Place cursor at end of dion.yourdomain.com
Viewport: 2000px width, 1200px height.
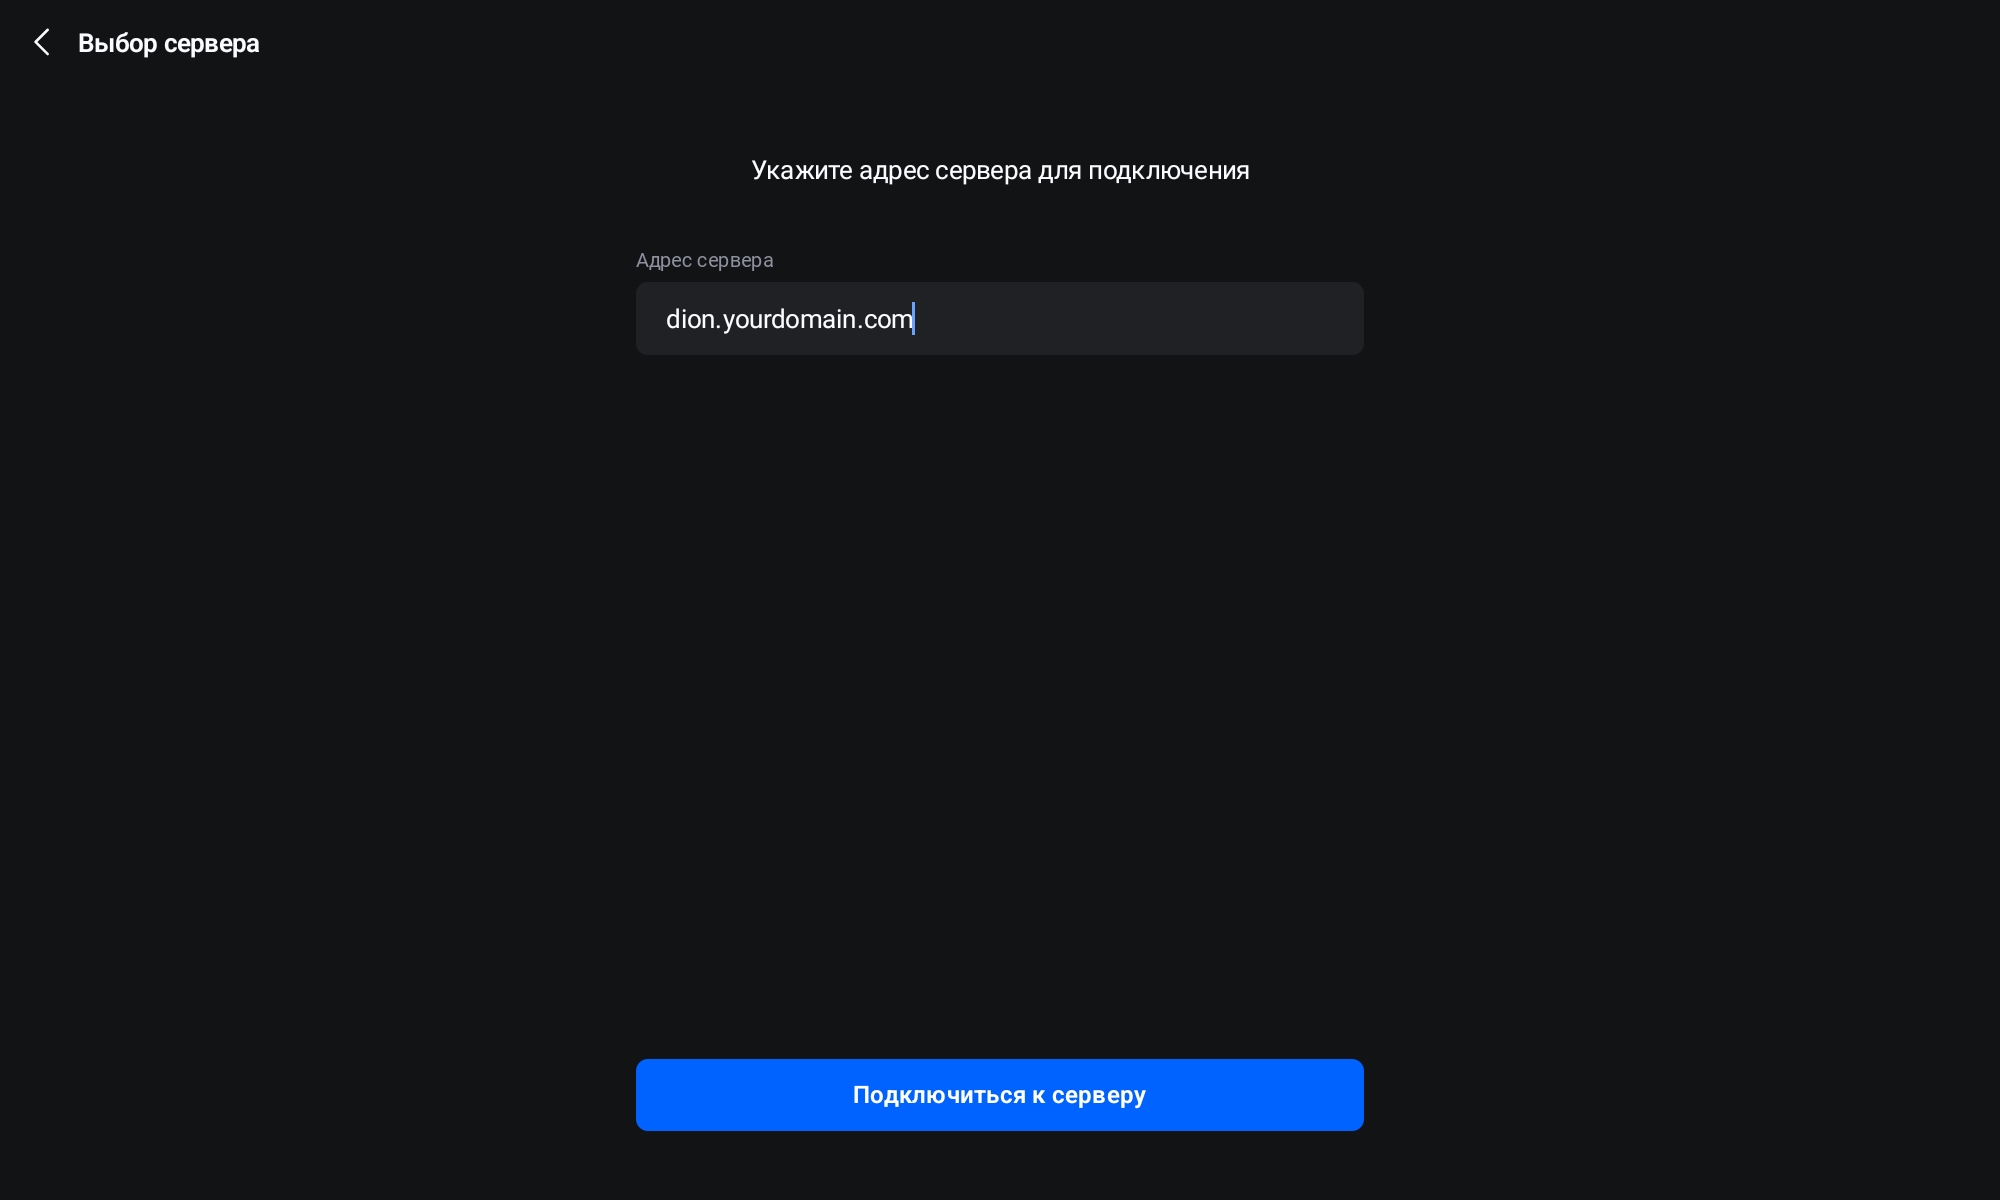click(x=914, y=319)
